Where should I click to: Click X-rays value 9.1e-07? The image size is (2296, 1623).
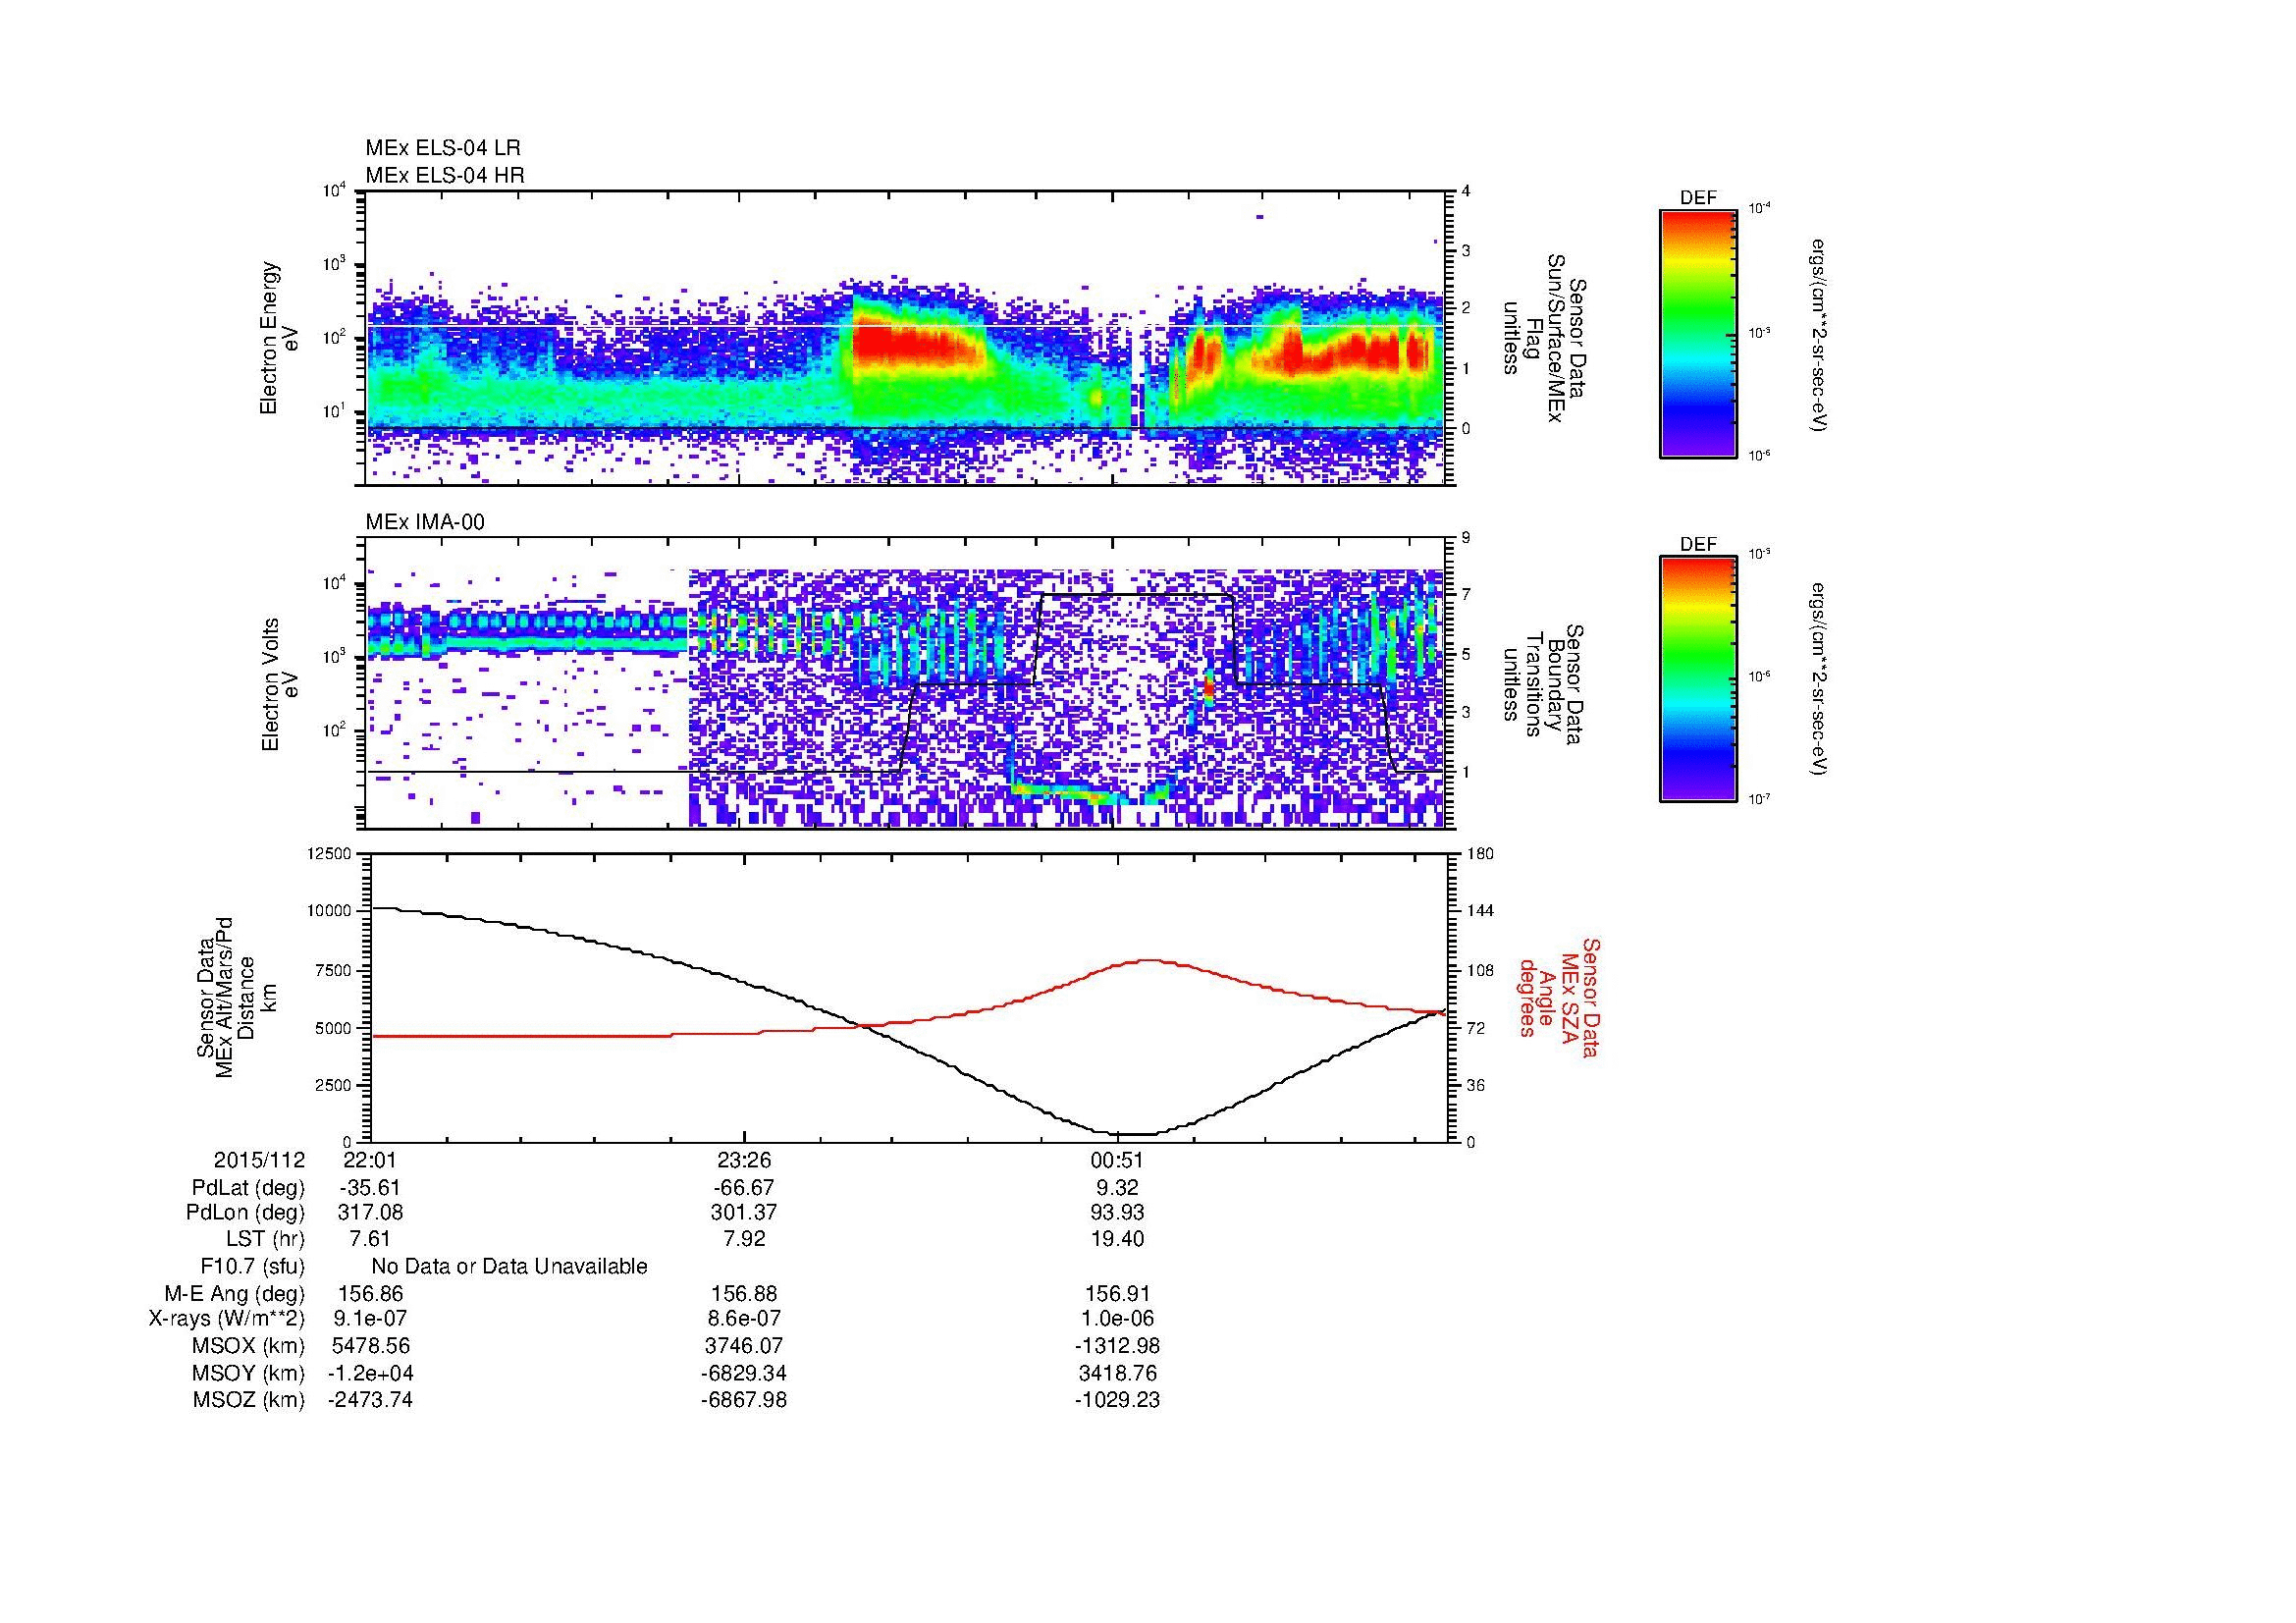[x=370, y=1319]
